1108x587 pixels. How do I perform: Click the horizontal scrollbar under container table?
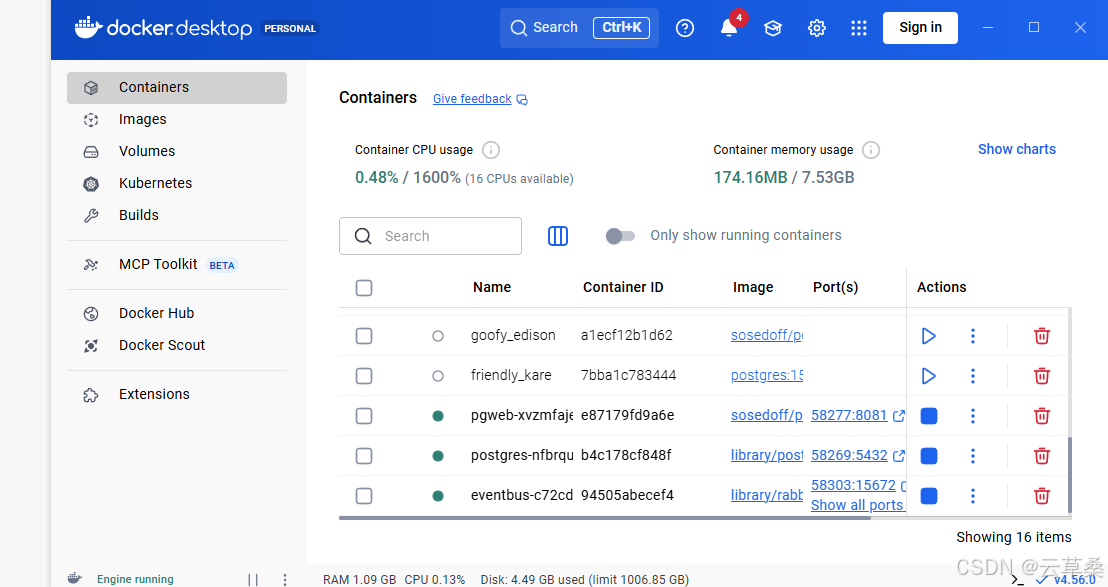pos(604,518)
